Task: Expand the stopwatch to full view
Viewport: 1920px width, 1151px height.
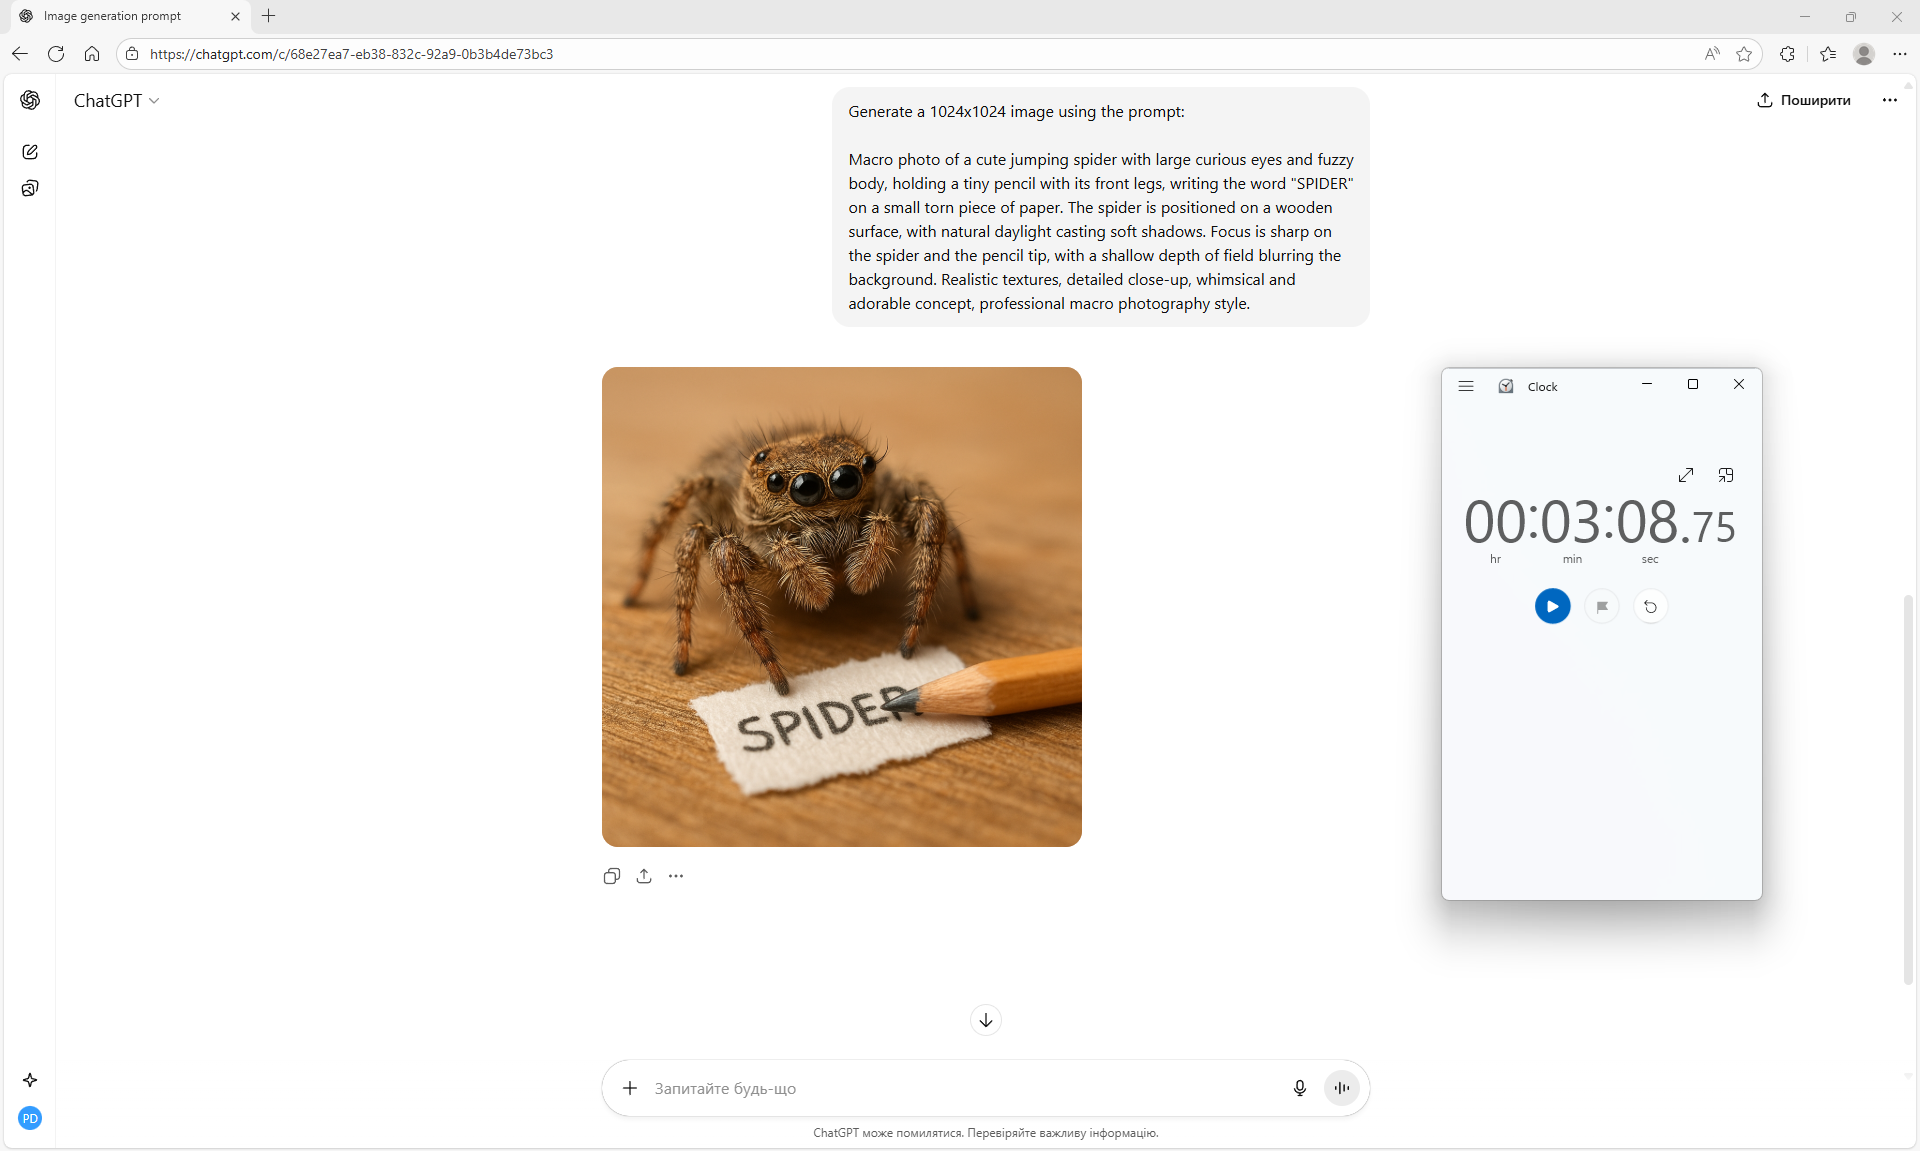Action: click(1686, 475)
